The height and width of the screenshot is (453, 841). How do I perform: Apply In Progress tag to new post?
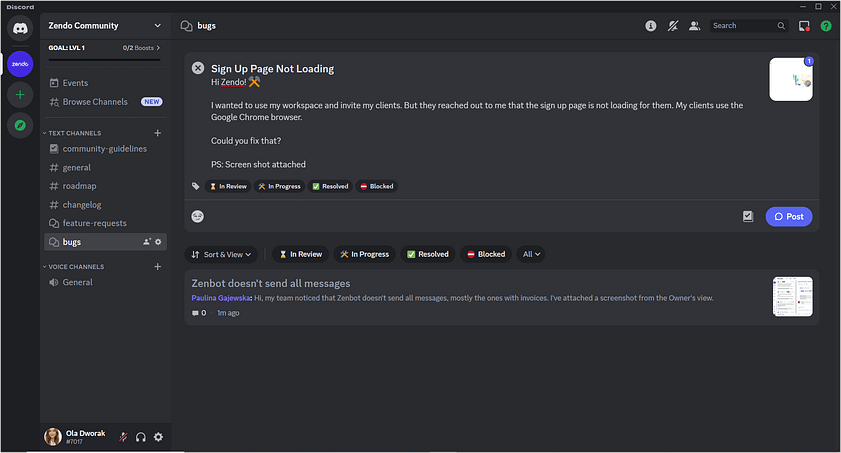pyautogui.click(x=279, y=187)
